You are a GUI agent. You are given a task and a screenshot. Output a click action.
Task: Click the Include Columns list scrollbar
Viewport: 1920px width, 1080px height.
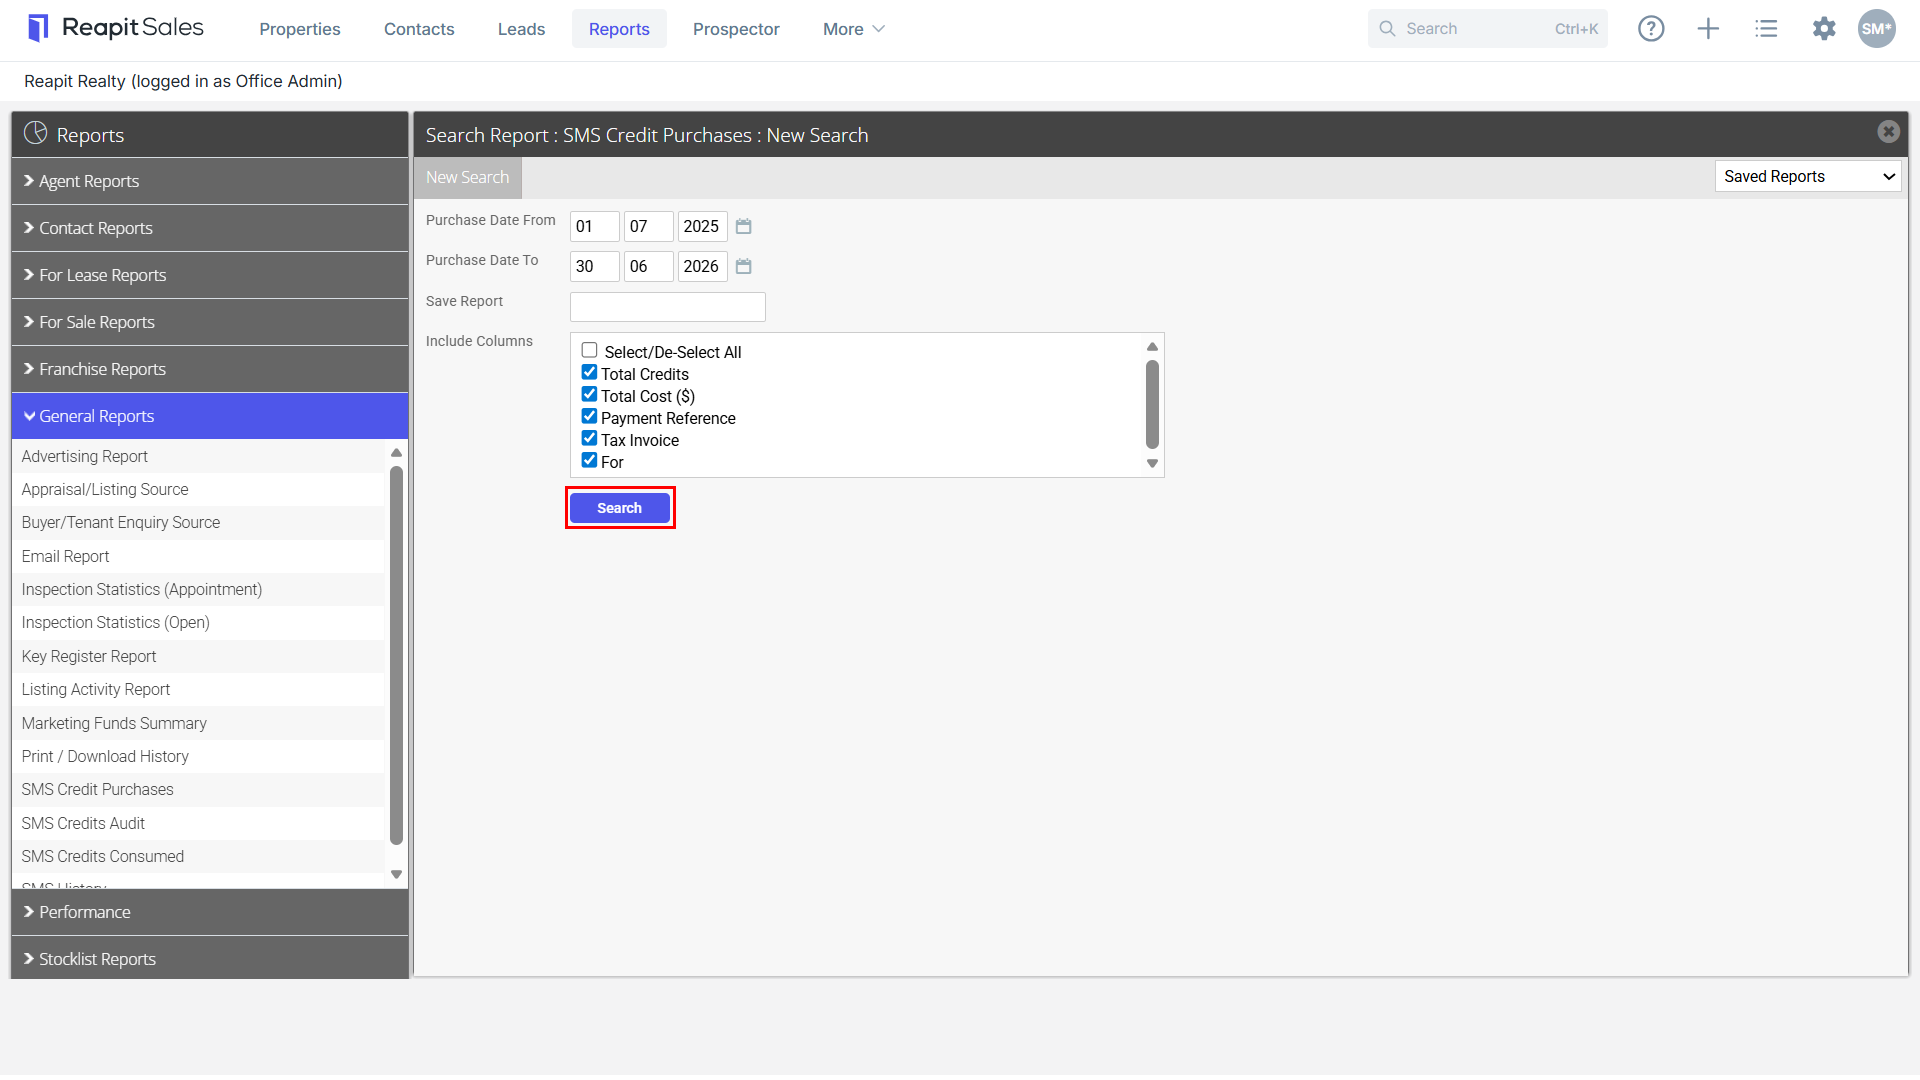1152,405
